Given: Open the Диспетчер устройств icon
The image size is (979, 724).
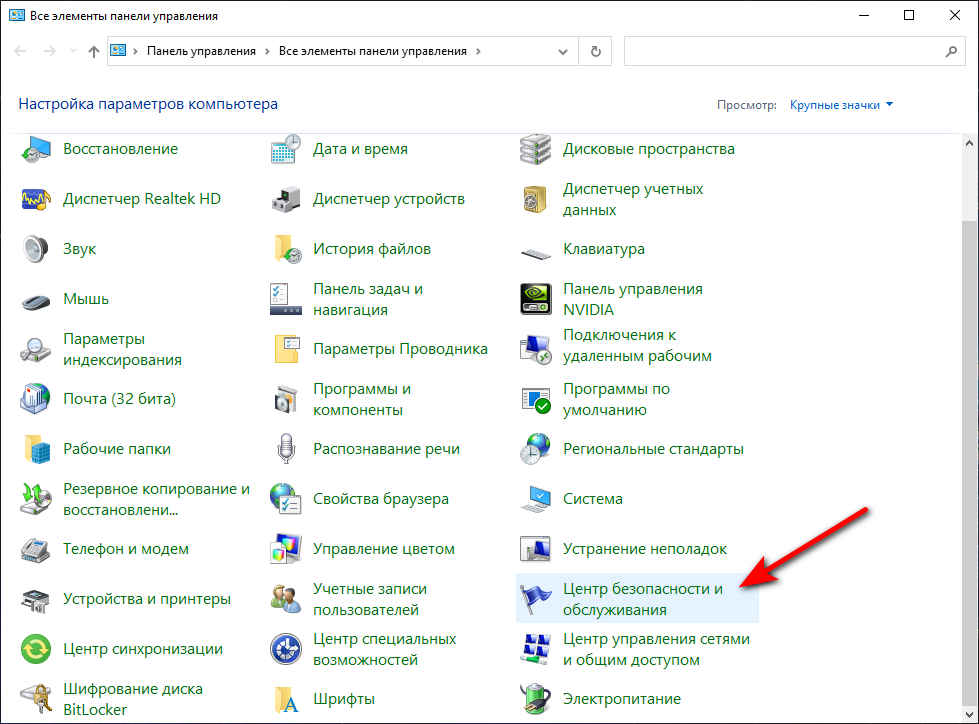Looking at the screenshot, I should tap(286, 199).
